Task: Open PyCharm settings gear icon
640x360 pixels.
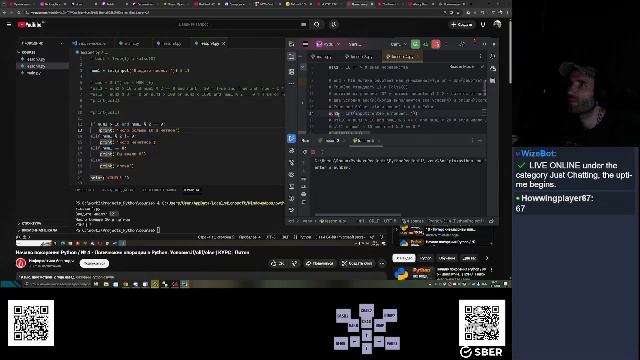Action: (462, 44)
